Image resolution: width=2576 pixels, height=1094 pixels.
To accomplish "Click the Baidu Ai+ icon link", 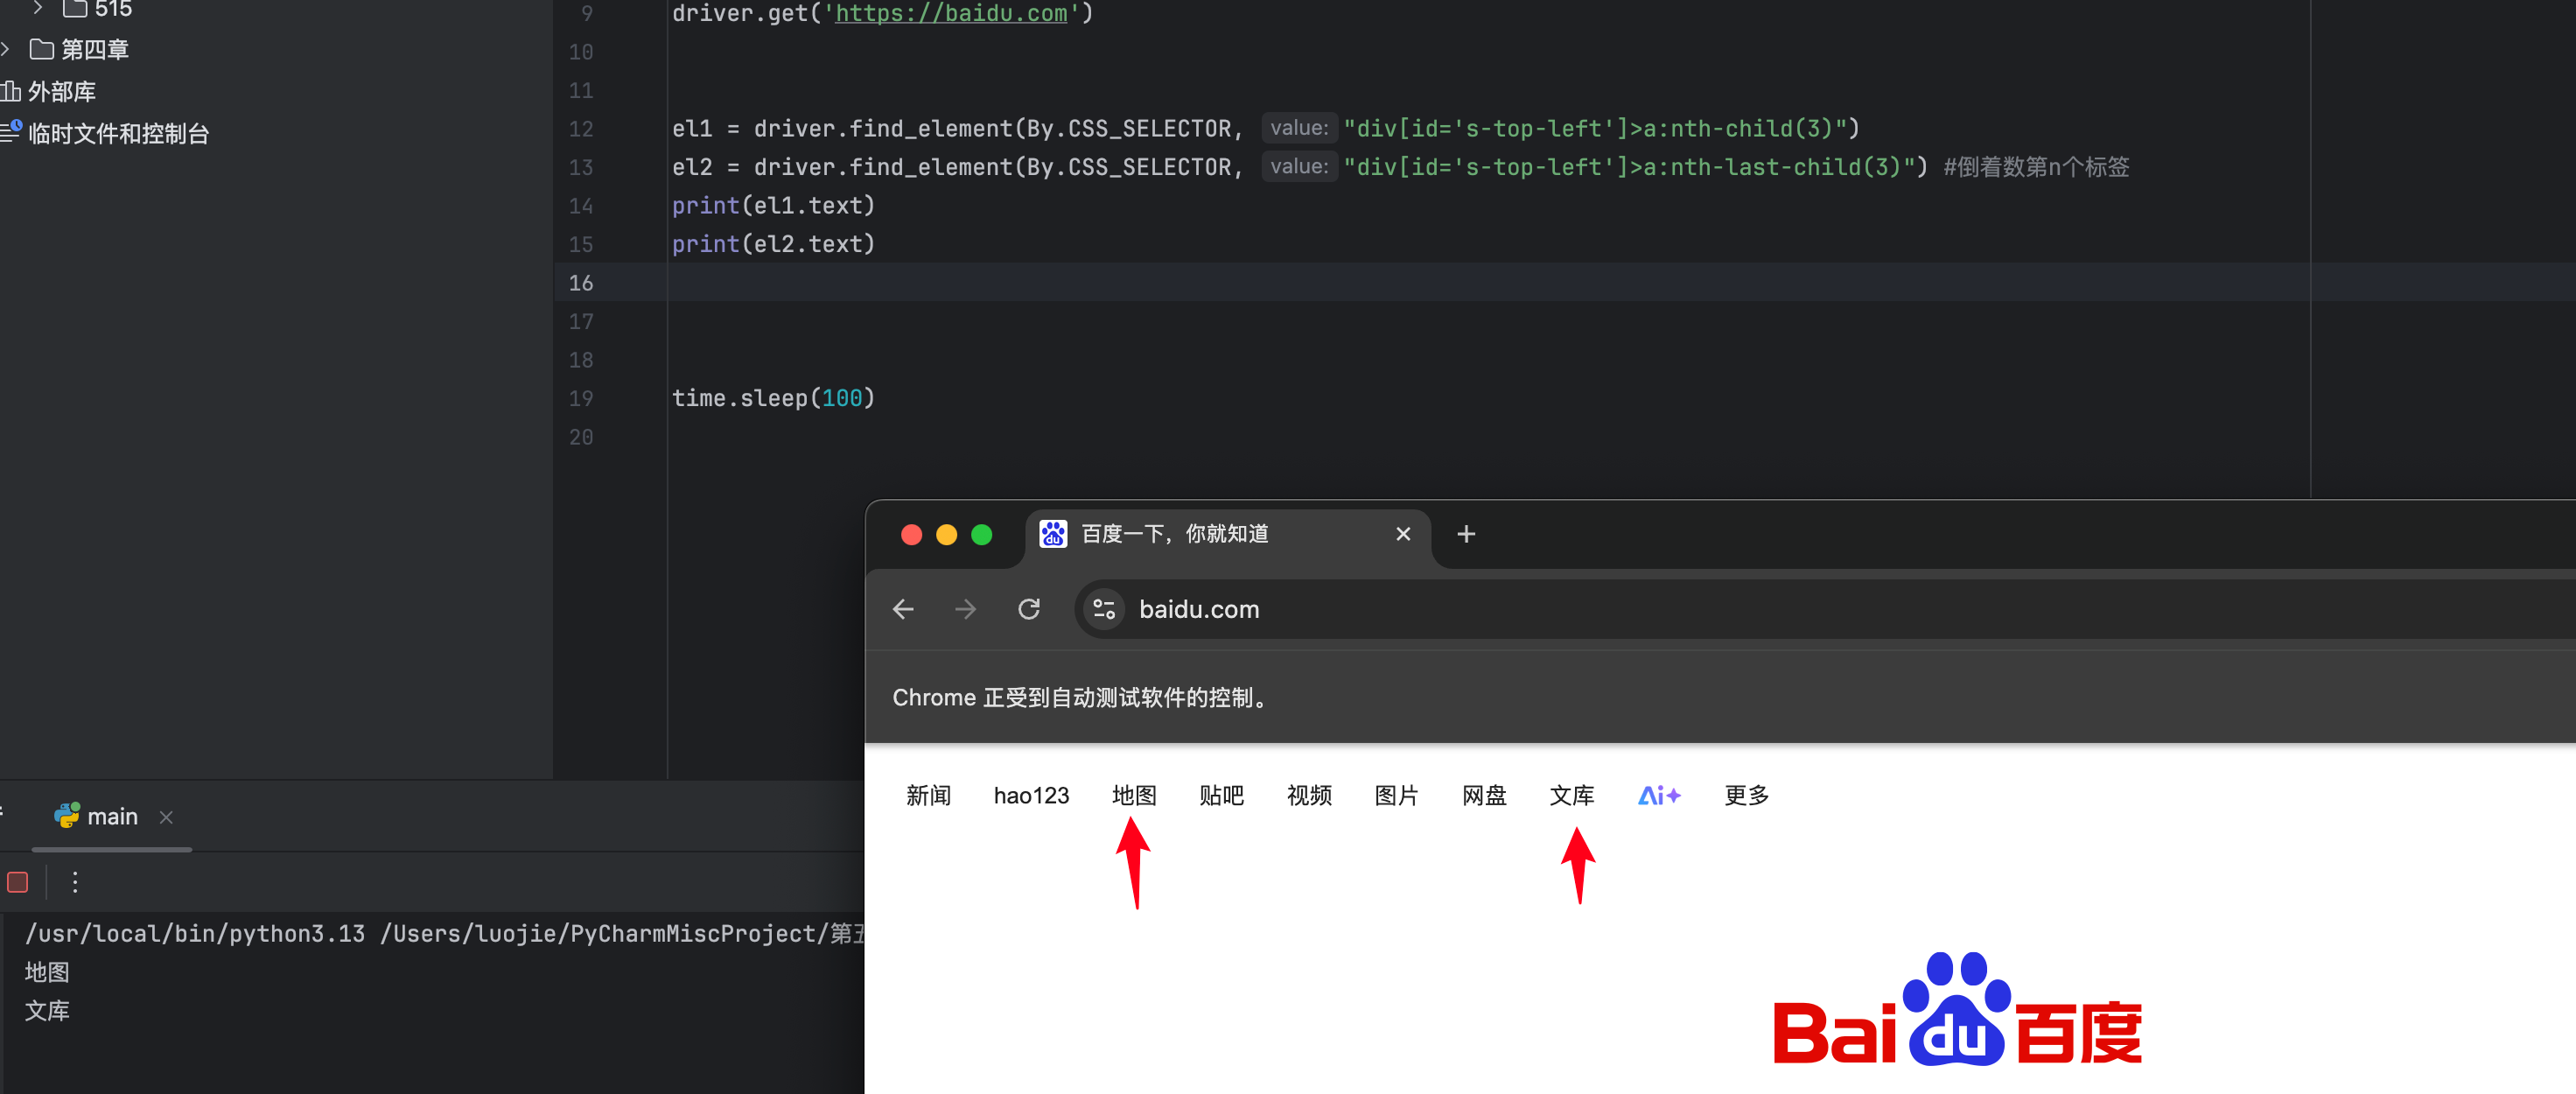I will click(x=1659, y=796).
